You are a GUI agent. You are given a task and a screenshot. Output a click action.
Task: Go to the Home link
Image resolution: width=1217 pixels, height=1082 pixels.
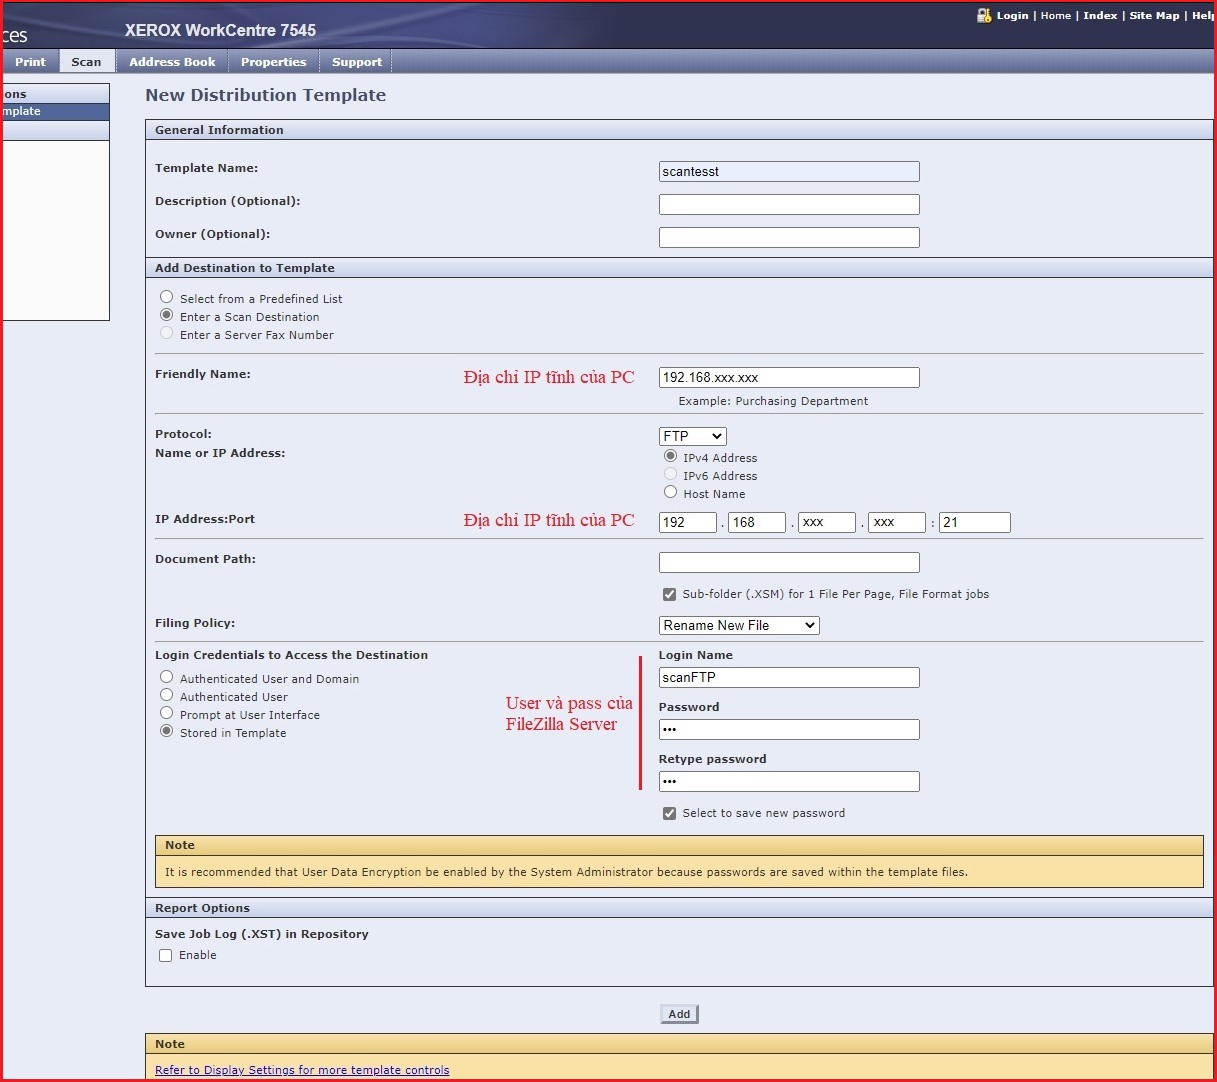1055,15
